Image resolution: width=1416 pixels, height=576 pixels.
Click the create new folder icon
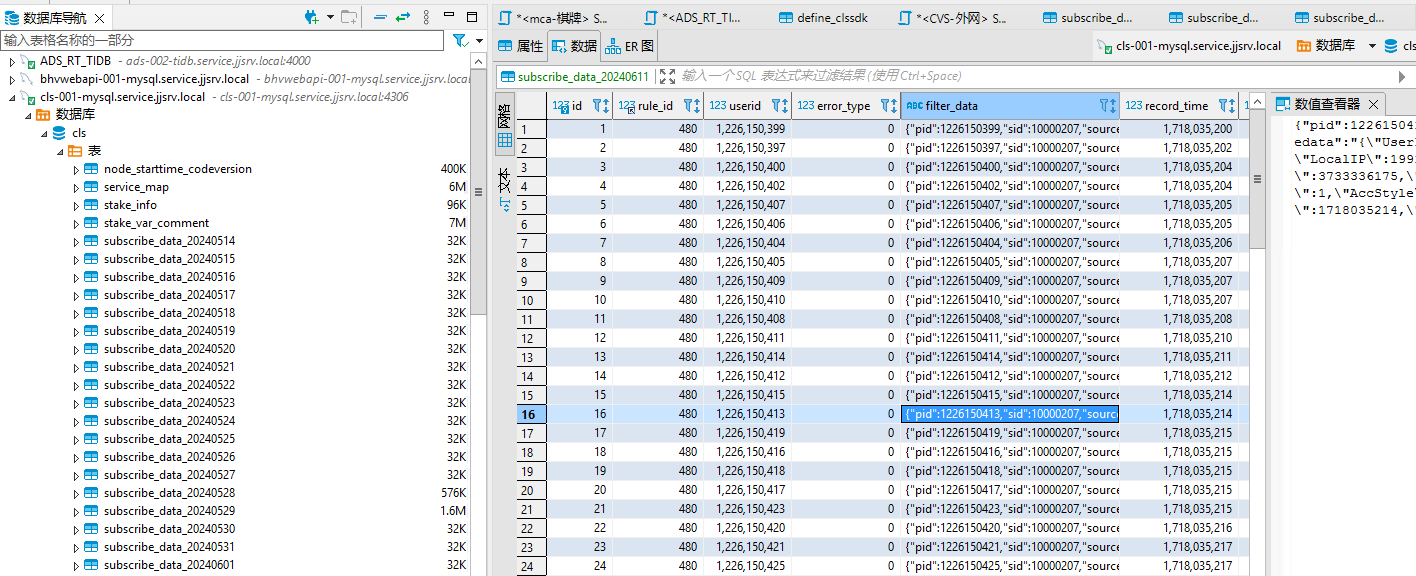[348, 17]
